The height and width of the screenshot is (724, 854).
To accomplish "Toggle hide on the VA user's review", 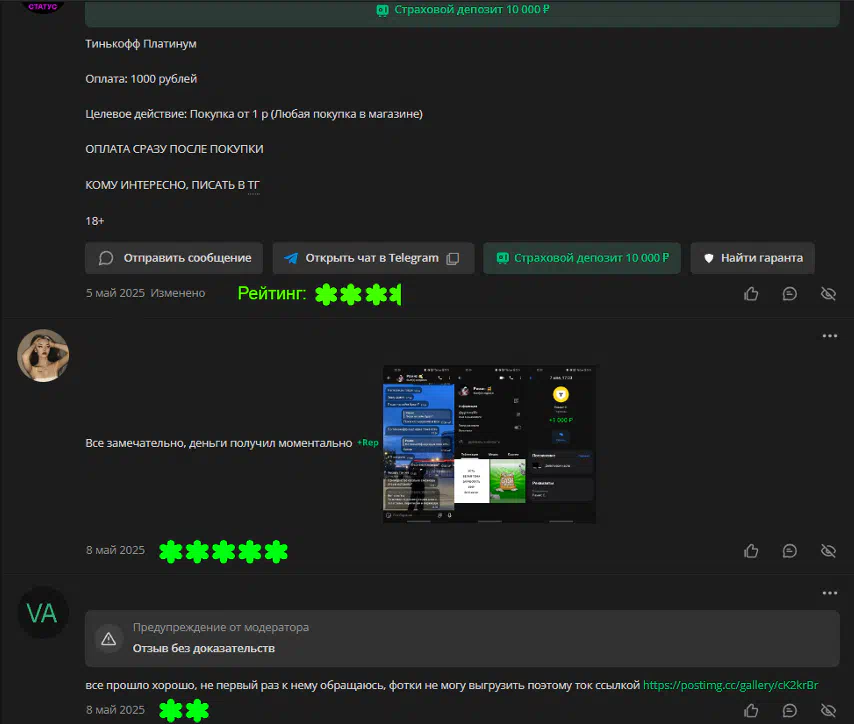I will [x=827, y=710].
